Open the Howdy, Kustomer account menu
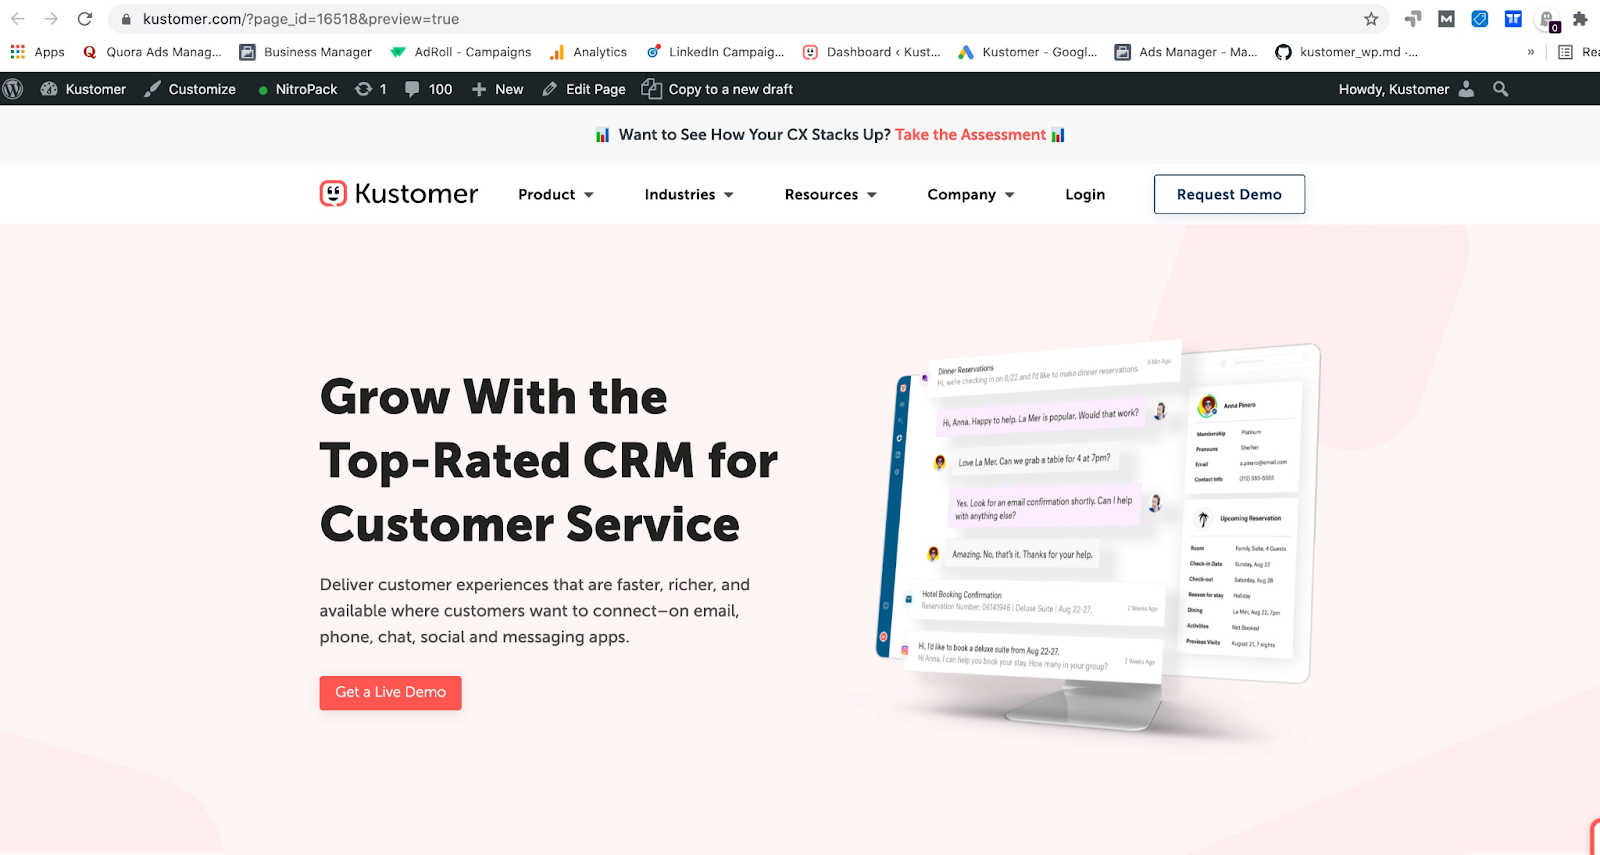This screenshot has height=855, width=1600. (1406, 89)
